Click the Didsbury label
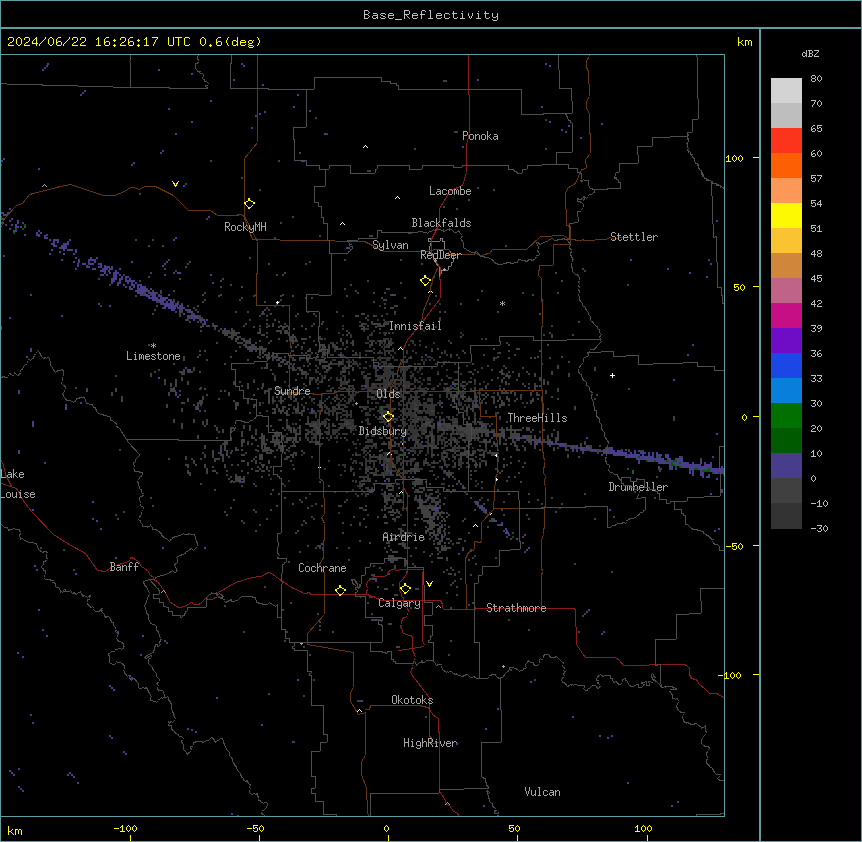 (383, 431)
